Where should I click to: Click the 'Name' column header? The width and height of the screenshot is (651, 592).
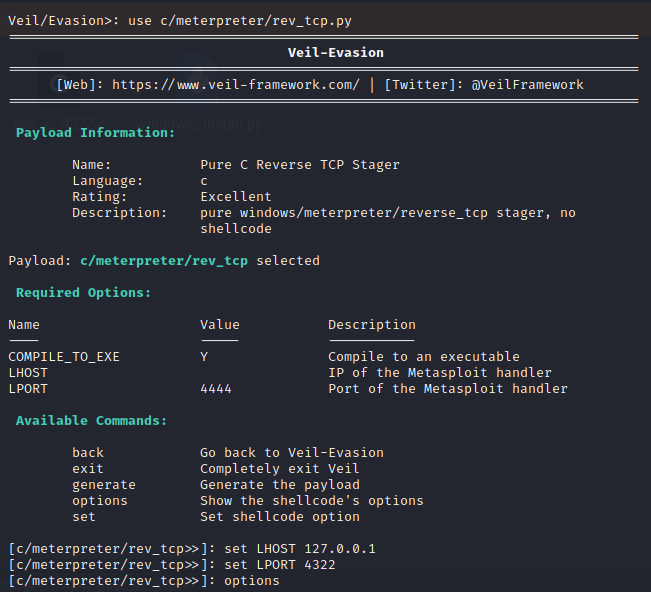[x=24, y=325]
